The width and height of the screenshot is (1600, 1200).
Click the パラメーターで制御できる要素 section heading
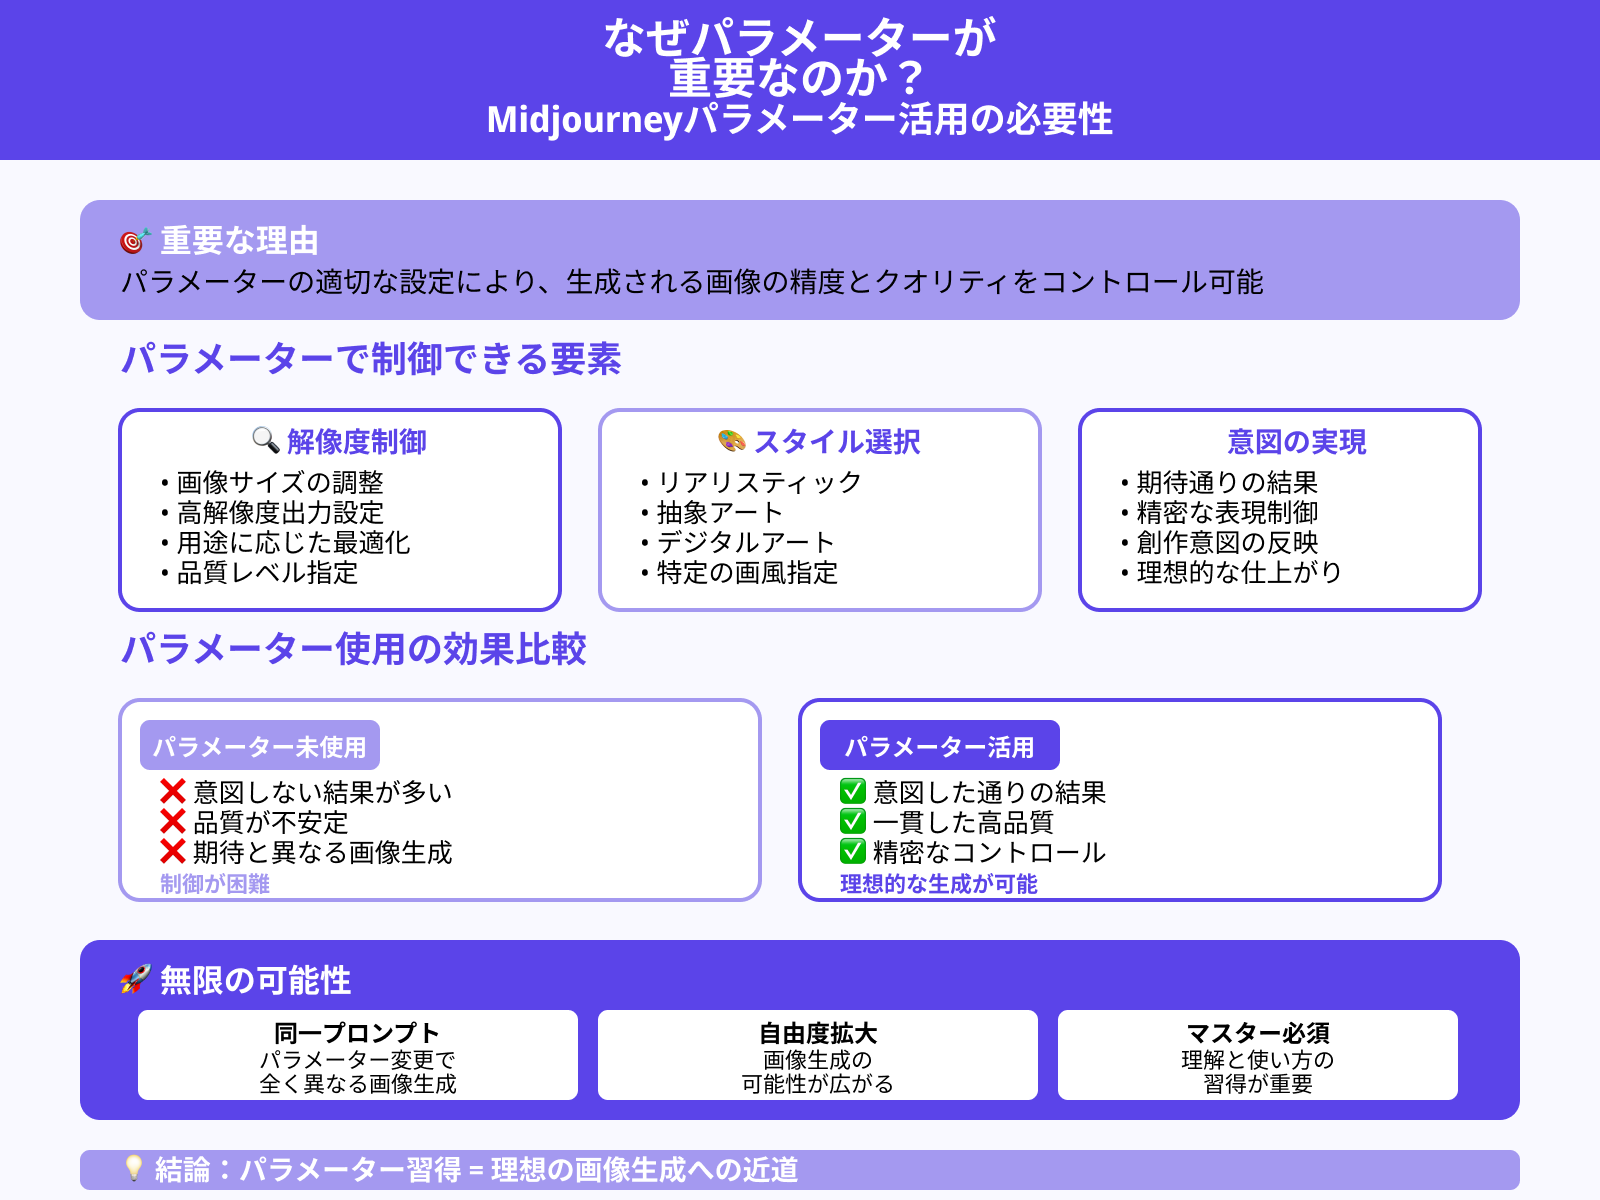point(371,358)
